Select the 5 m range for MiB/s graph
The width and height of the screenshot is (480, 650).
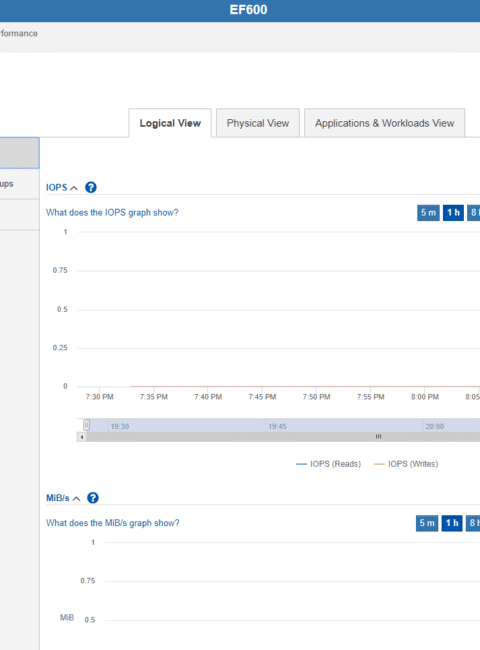coord(427,523)
